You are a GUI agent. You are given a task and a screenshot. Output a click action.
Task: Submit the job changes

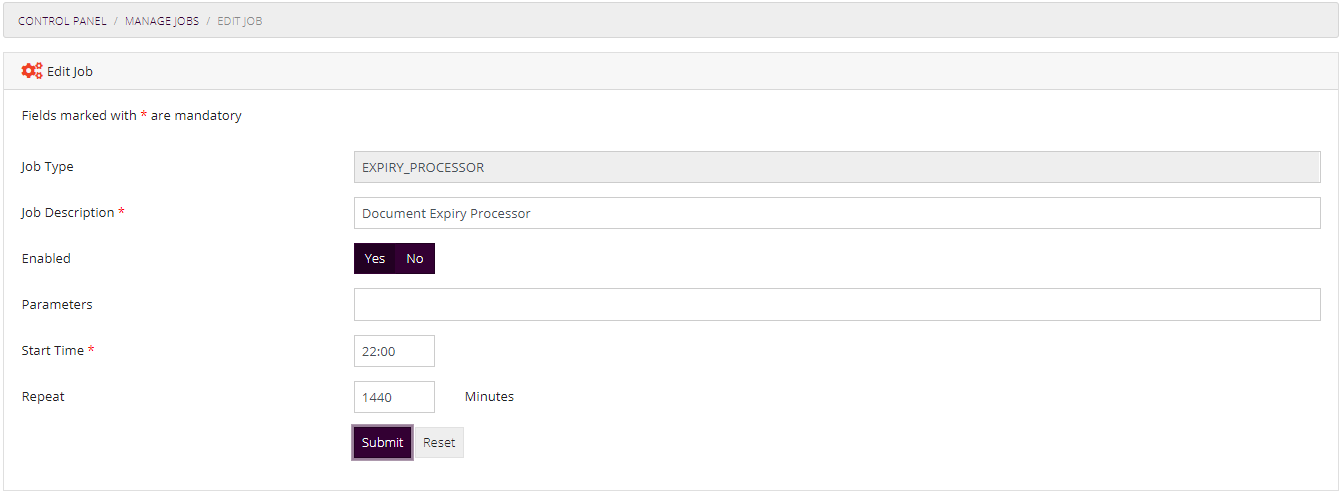382,443
